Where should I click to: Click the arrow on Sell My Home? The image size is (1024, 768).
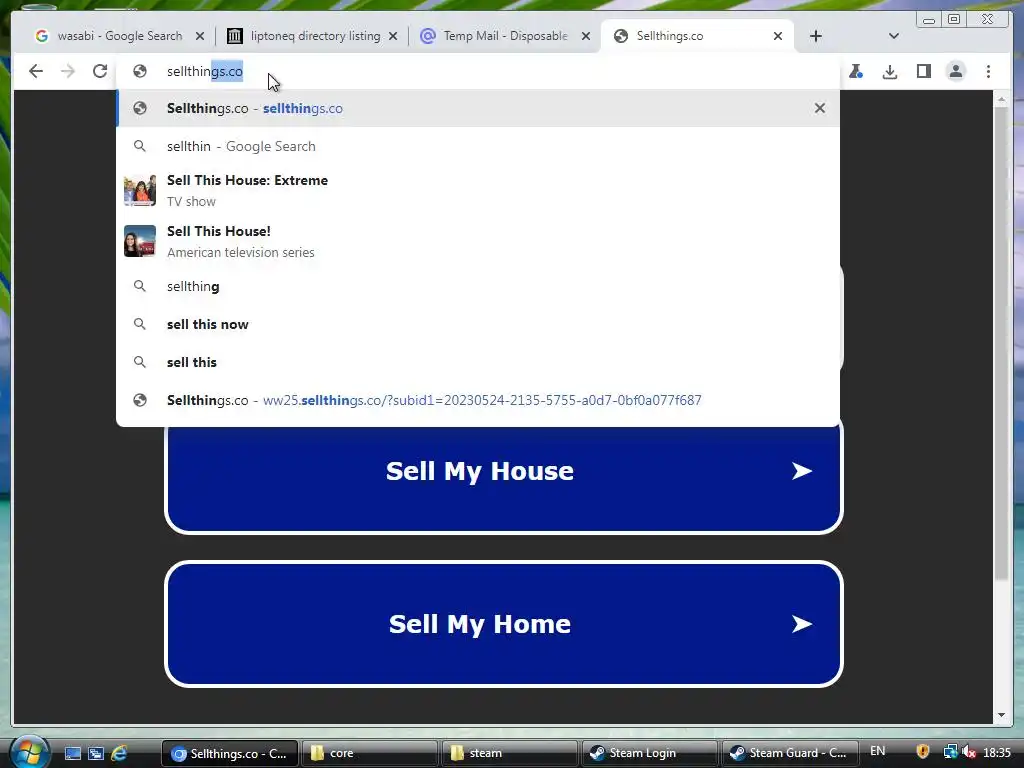tap(801, 624)
